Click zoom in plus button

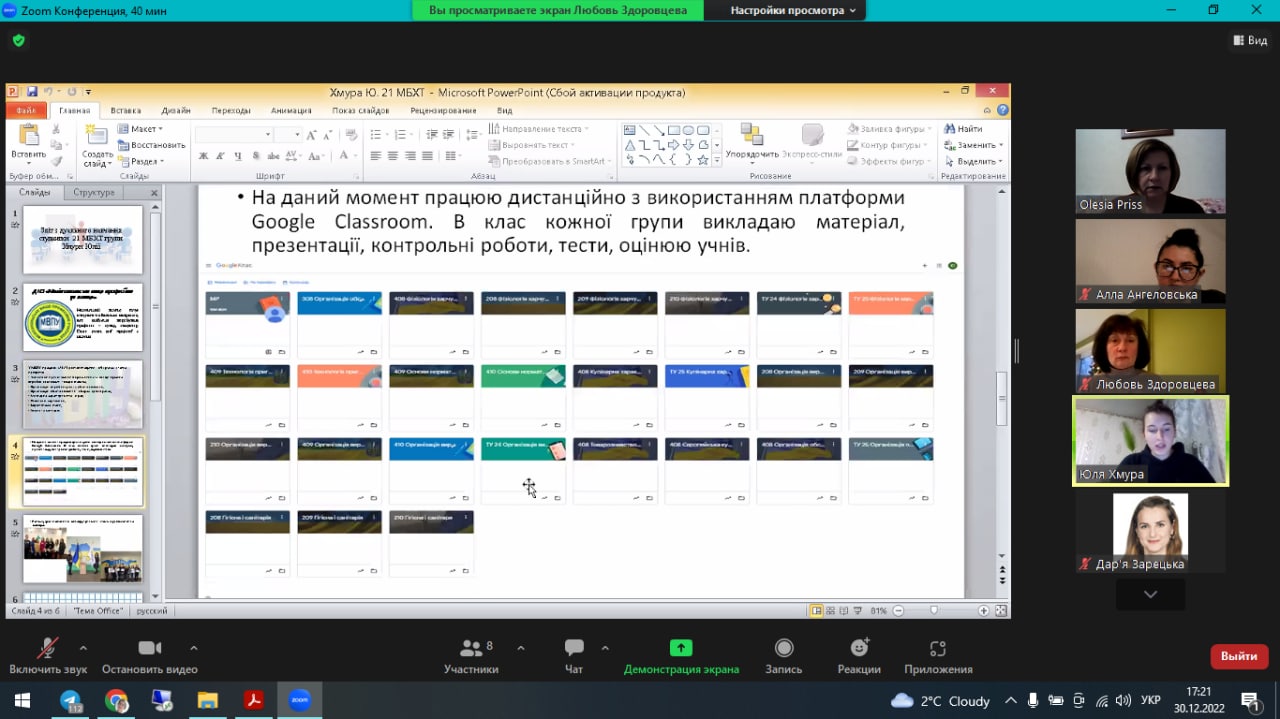click(984, 610)
